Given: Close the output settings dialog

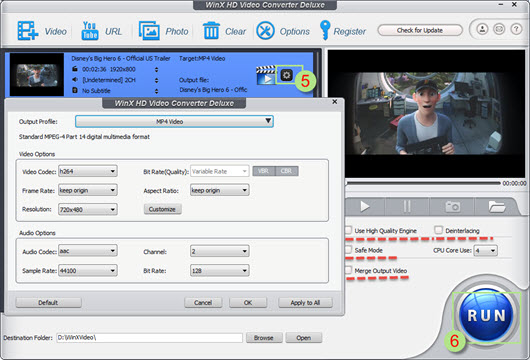Looking at the screenshot, I should (335, 101).
